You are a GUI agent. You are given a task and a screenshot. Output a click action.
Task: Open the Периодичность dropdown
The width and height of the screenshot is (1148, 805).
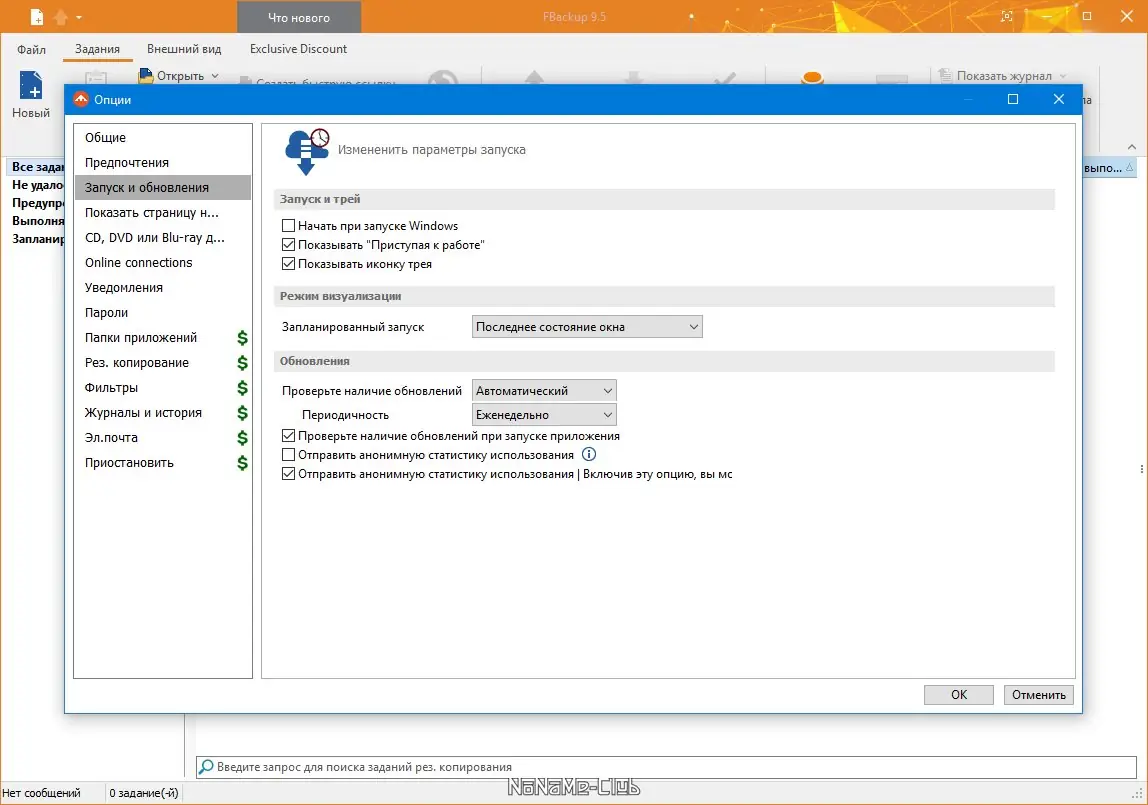(544, 414)
